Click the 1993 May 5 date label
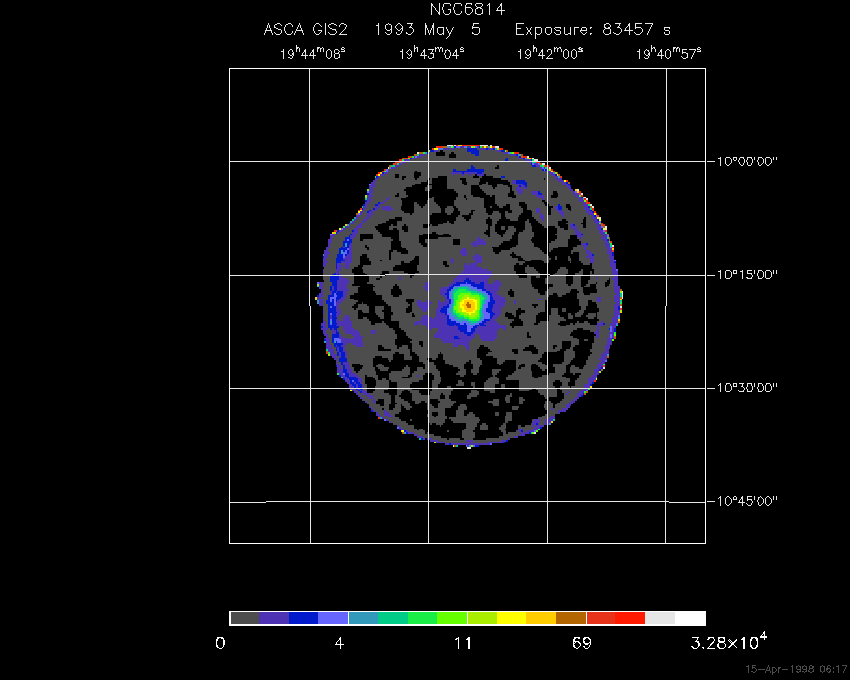The image size is (850, 680). click(427, 29)
